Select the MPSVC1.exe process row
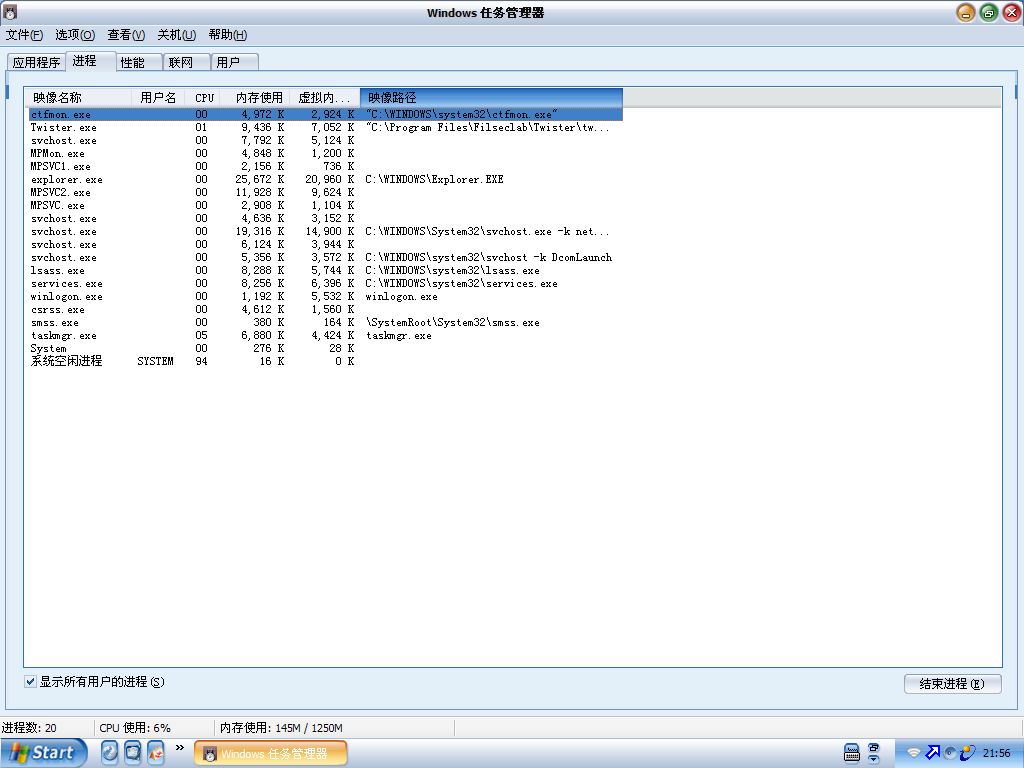1024x768 pixels. [x=325, y=167]
